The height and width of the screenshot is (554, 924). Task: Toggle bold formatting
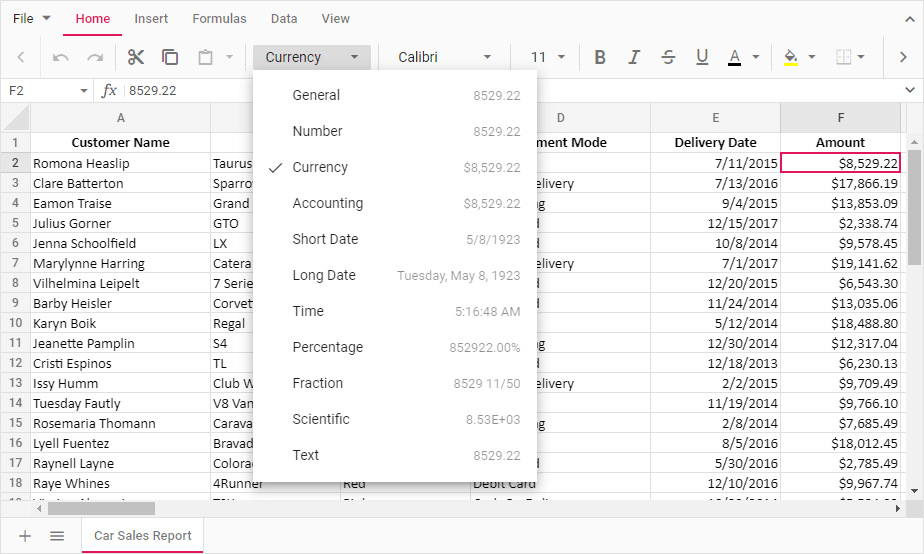pyautogui.click(x=600, y=57)
